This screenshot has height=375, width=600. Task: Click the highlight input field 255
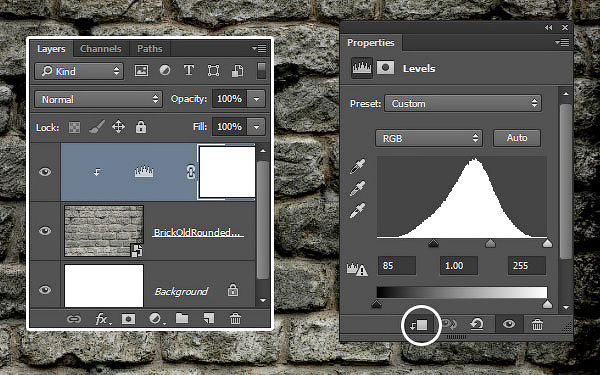[527, 266]
